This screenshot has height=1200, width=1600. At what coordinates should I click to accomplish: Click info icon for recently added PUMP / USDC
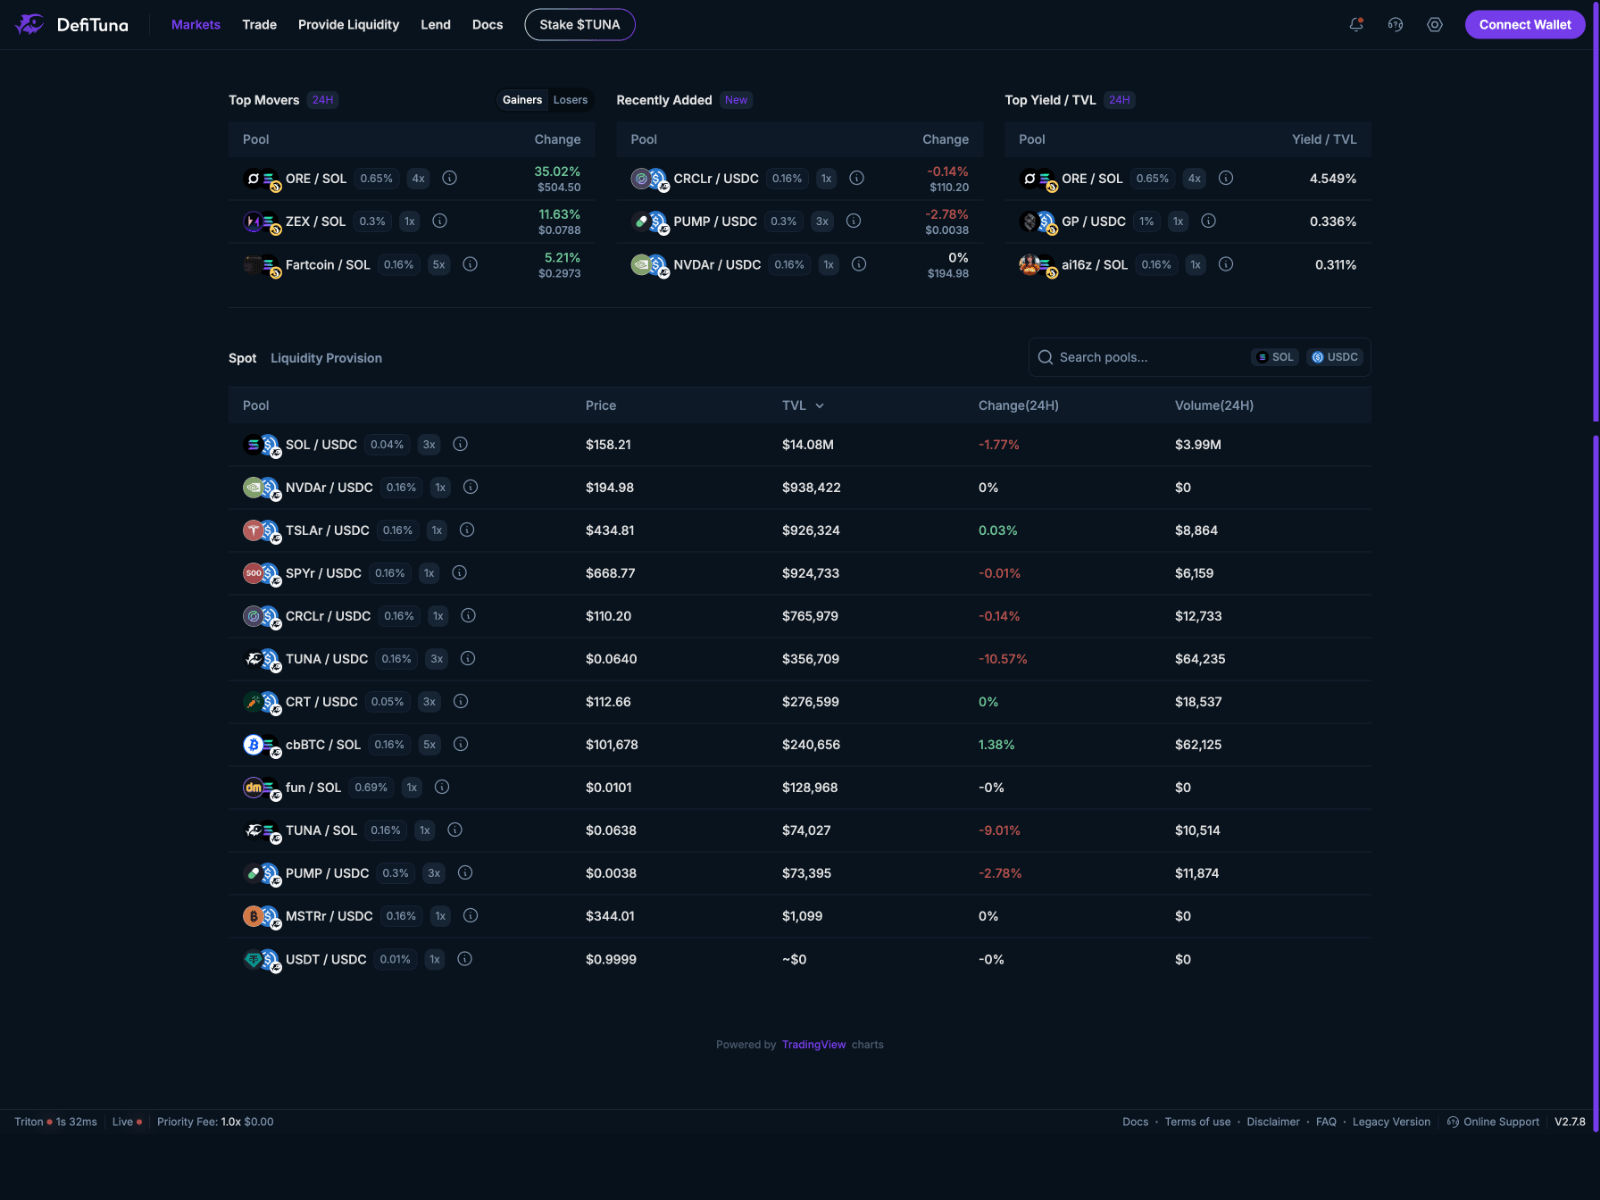tap(854, 221)
